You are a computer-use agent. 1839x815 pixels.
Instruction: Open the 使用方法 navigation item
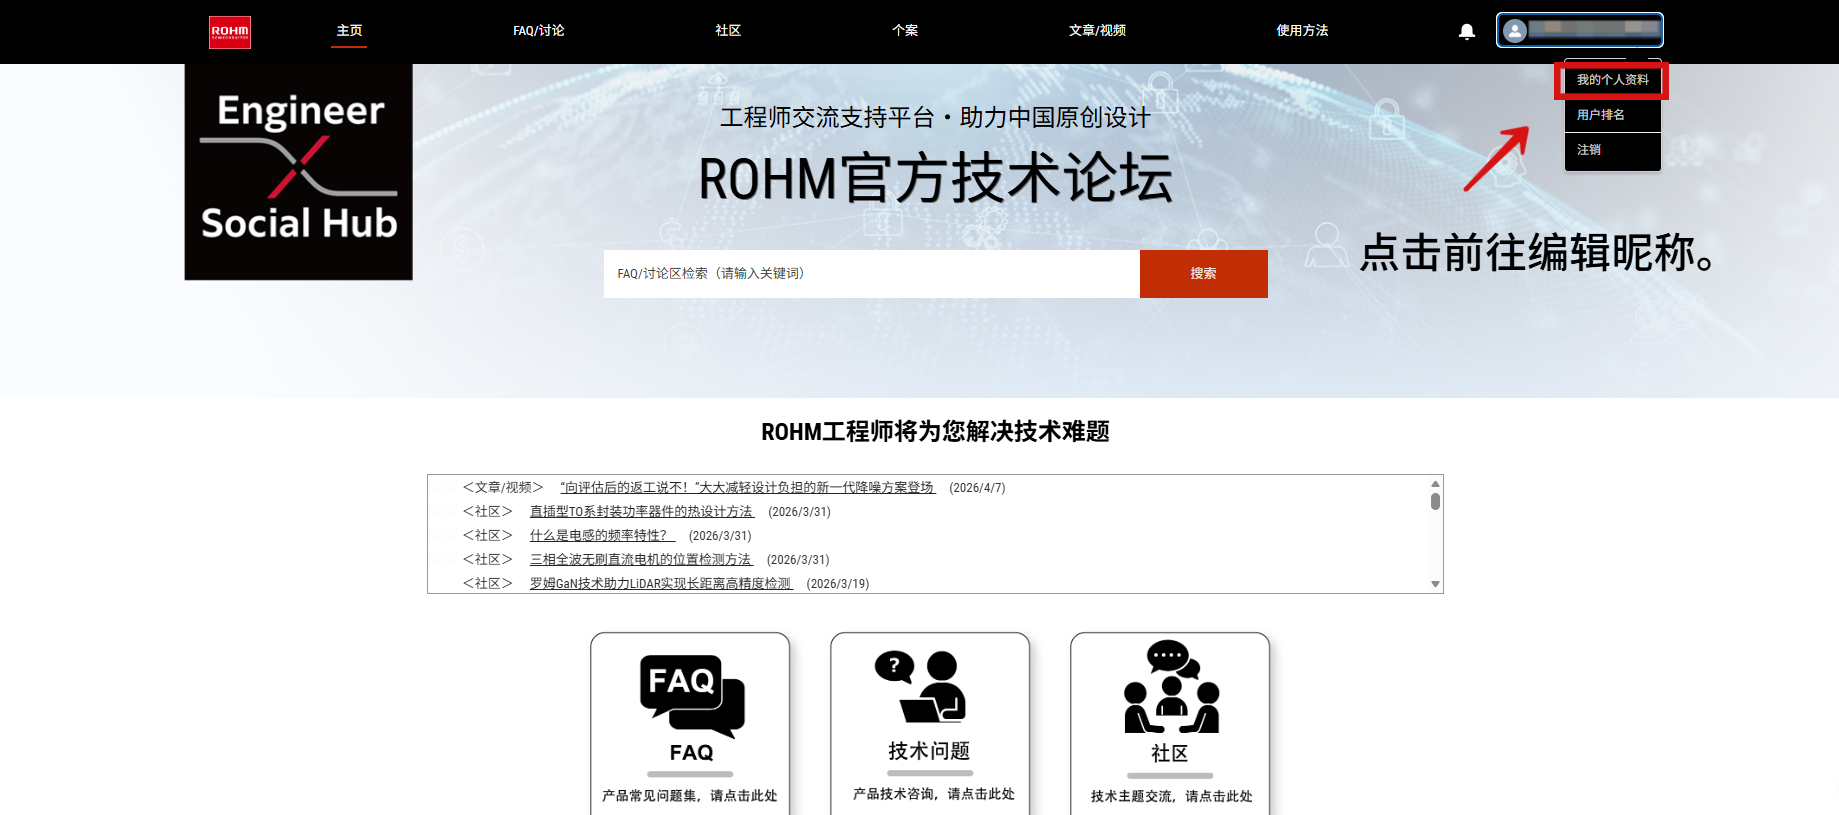point(1302,31)
